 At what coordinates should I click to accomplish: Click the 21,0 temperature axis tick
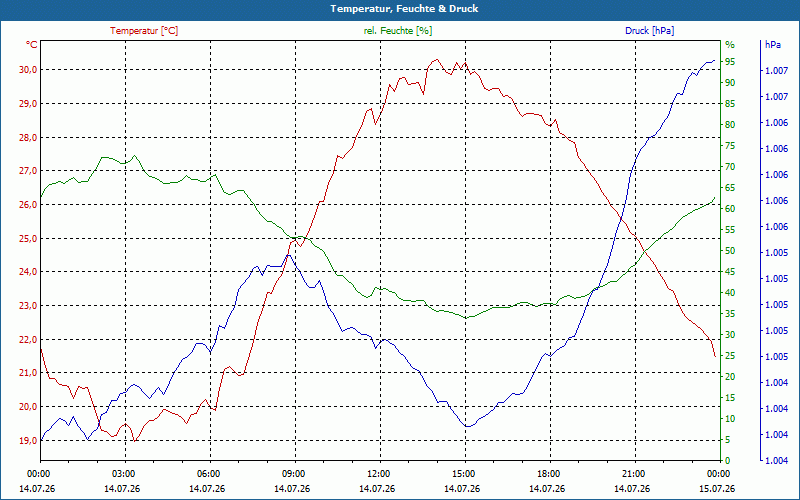tap(29, 373)
